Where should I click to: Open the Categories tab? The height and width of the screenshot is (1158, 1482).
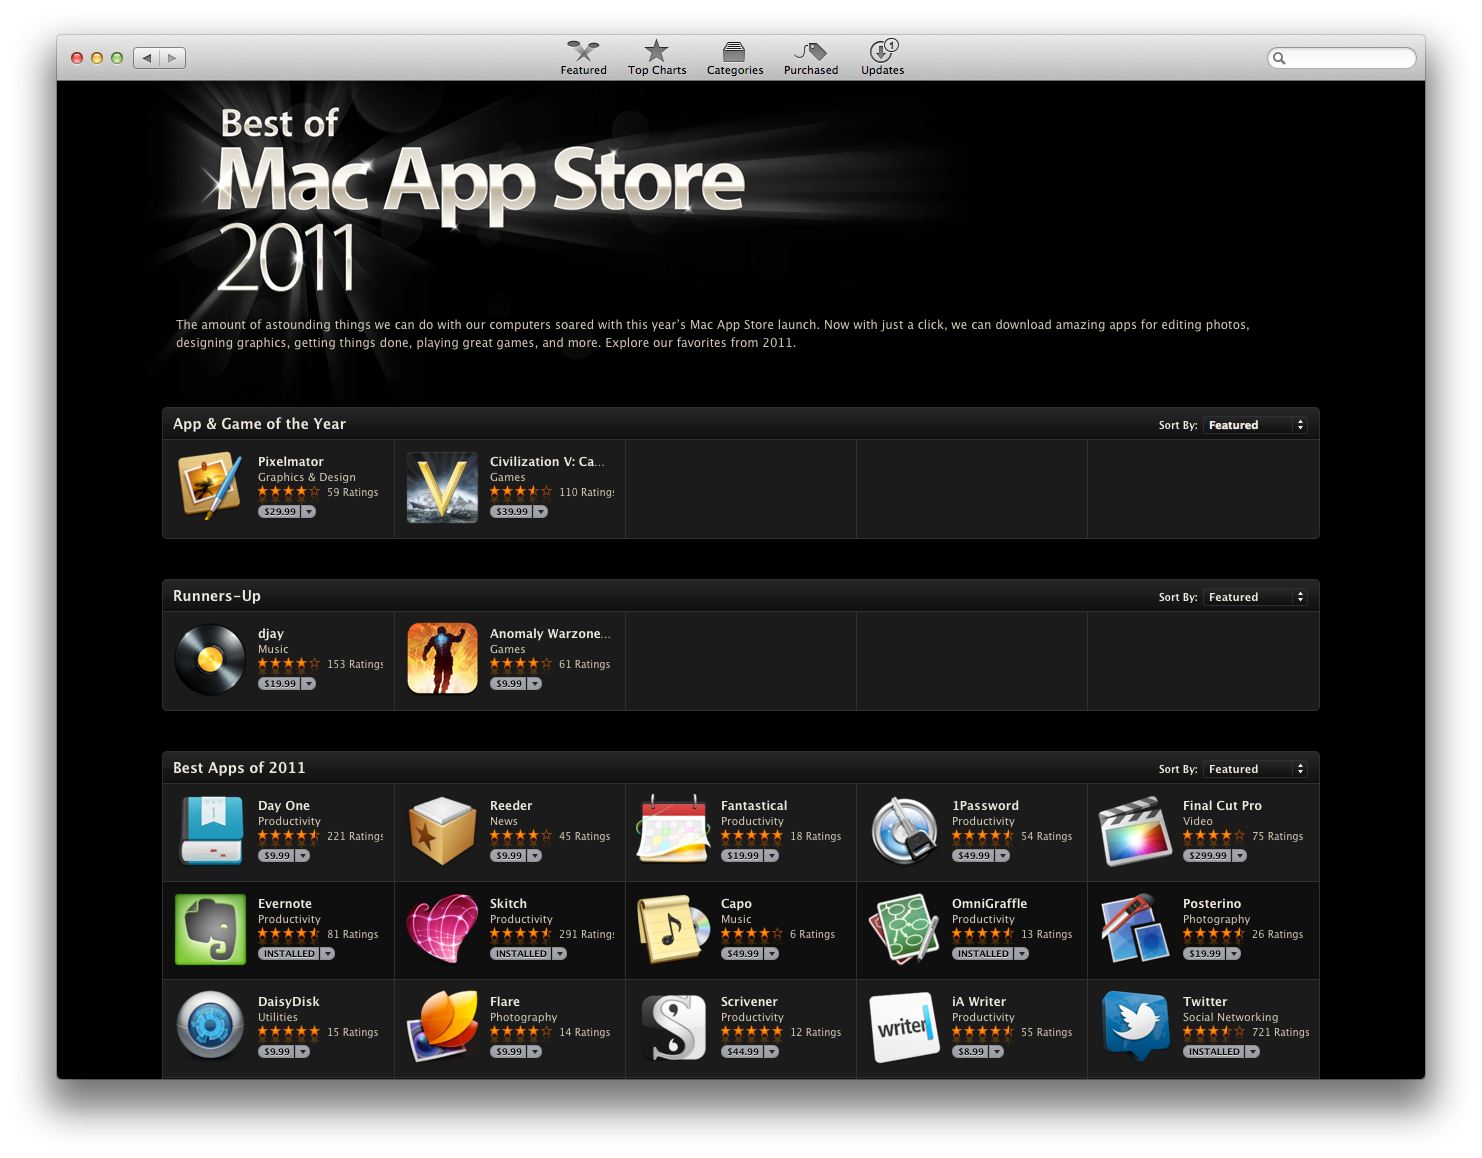click(x=735, y=58)
